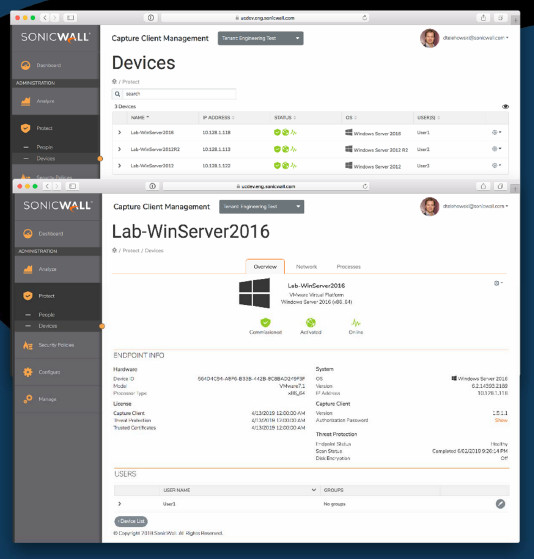Image resolution: width=534 pixels, height=559 pixels.
Task: Click the Commissioned status shield icon
Action: click(x=265, y=322)
